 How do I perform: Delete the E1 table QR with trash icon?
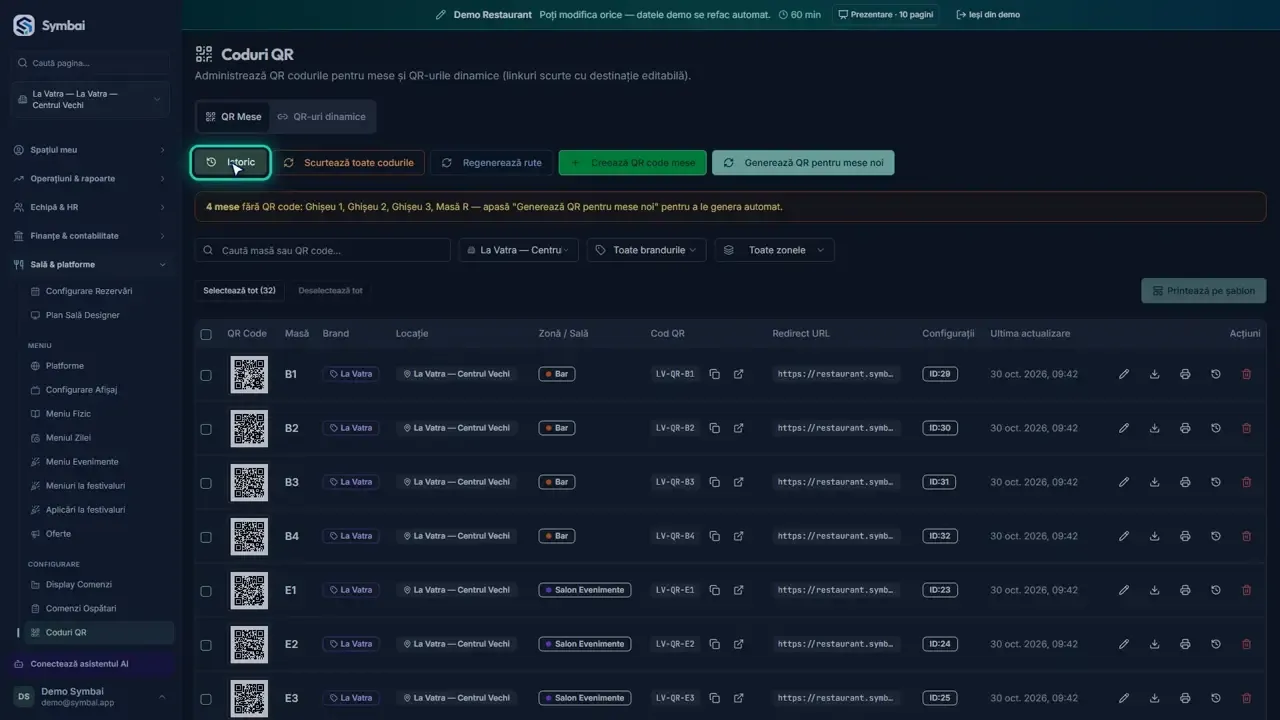click(x=1246, y=590)
